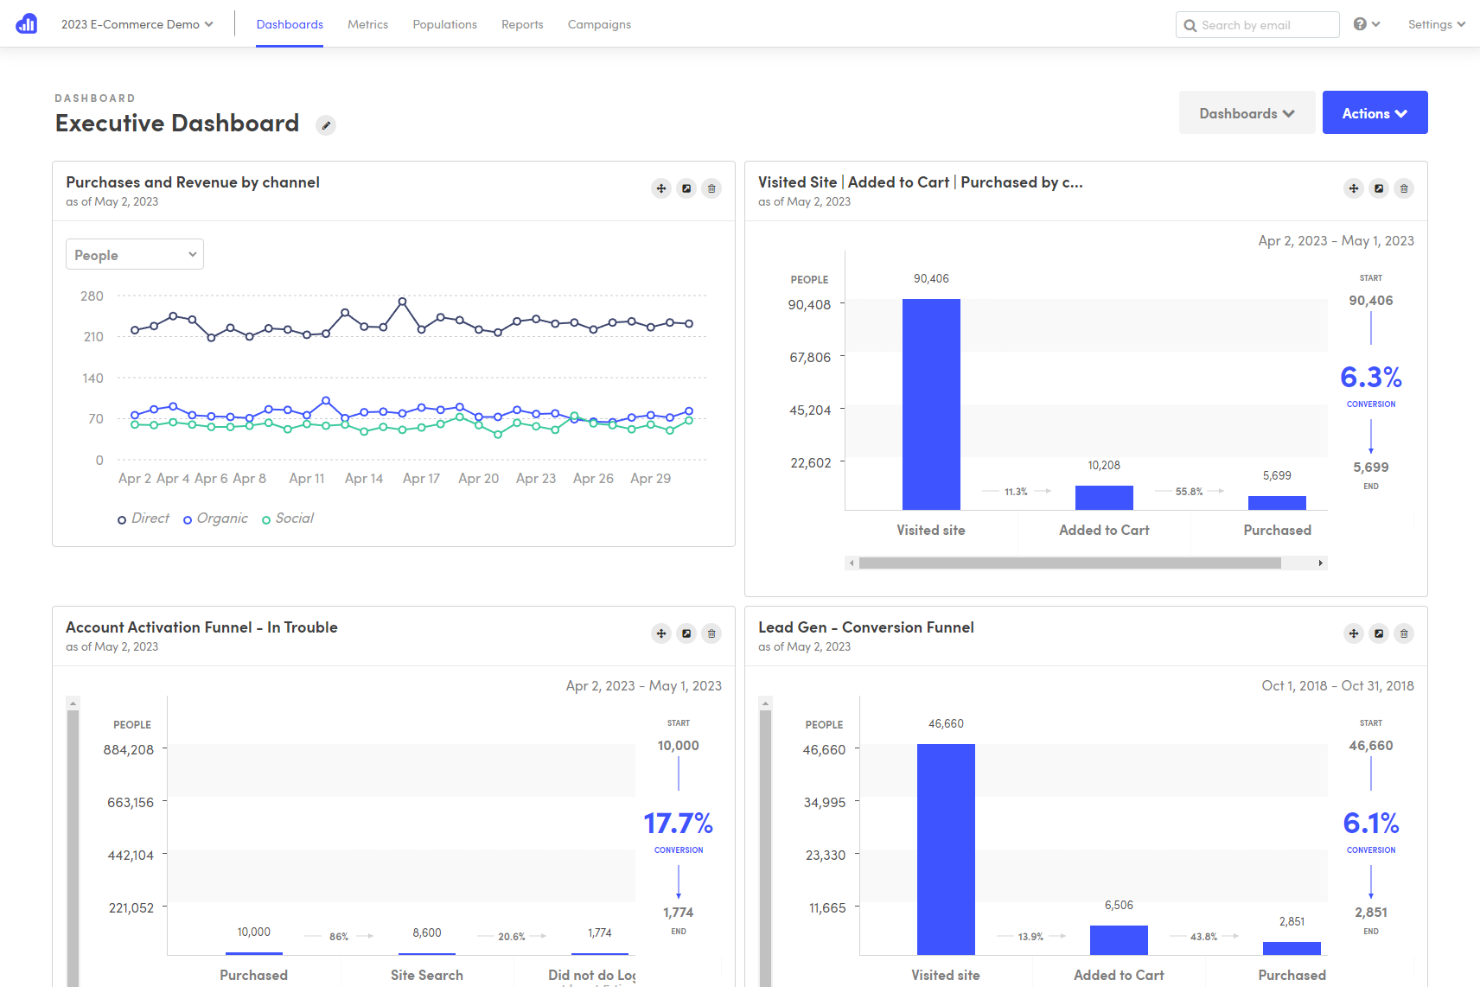Click the 20.6% step conversion label

click(x=512, y=936)
